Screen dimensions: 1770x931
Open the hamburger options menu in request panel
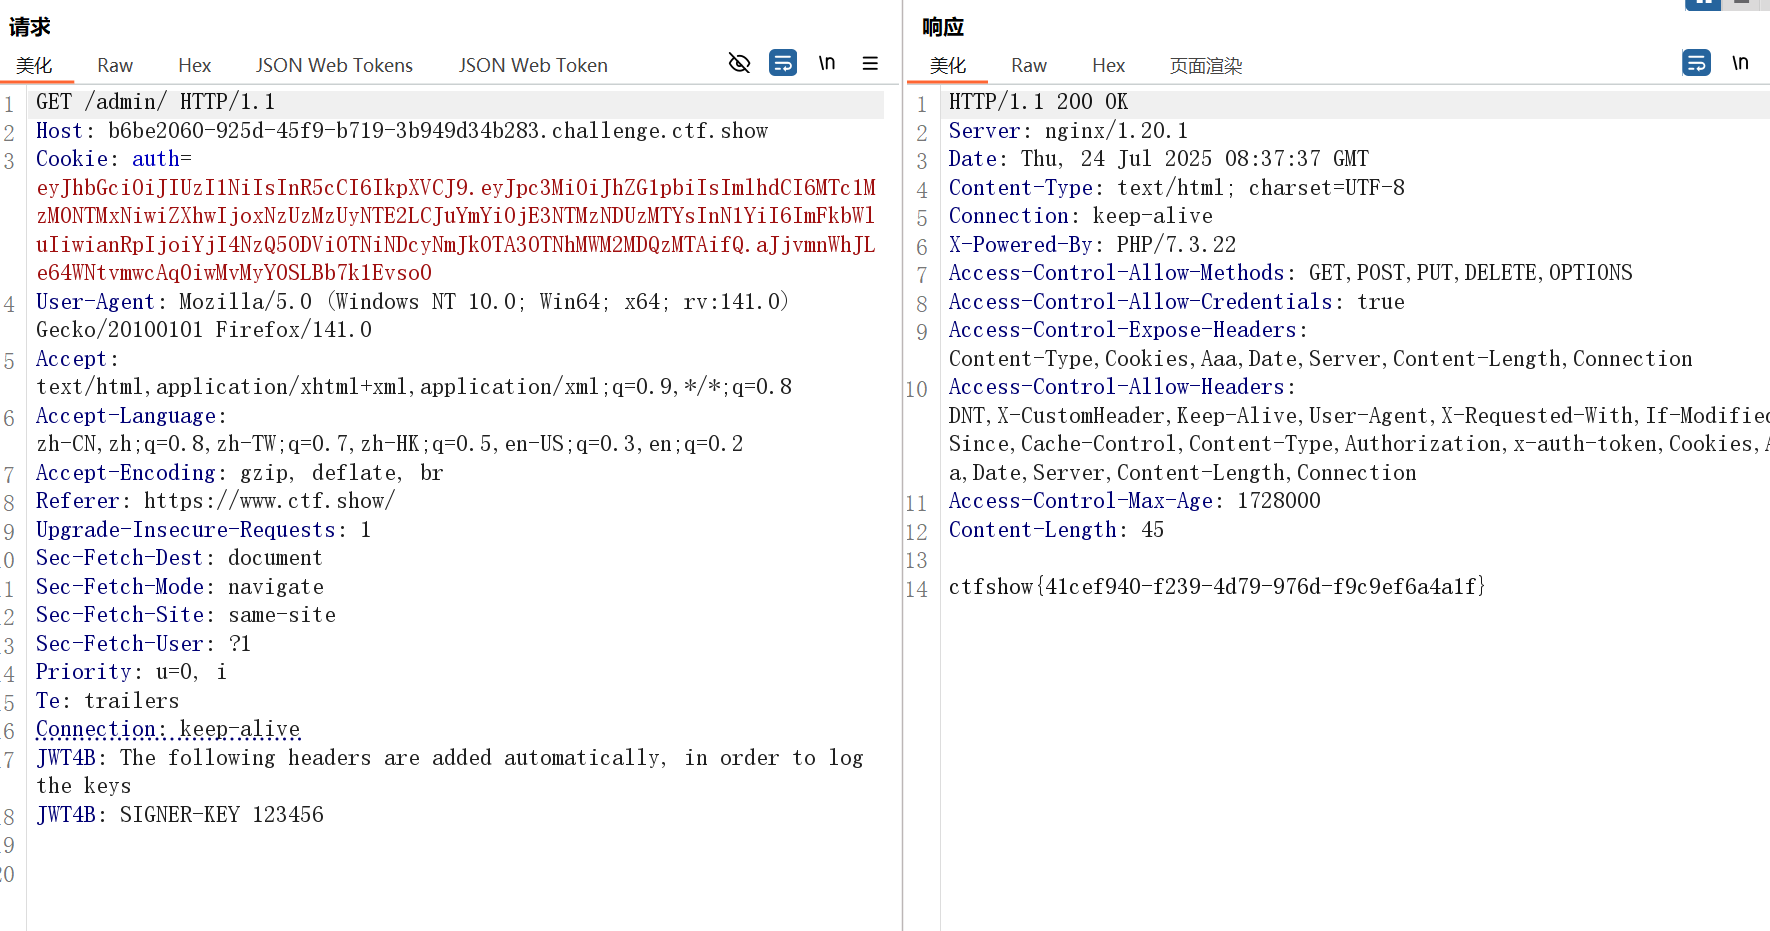[870, 63]
